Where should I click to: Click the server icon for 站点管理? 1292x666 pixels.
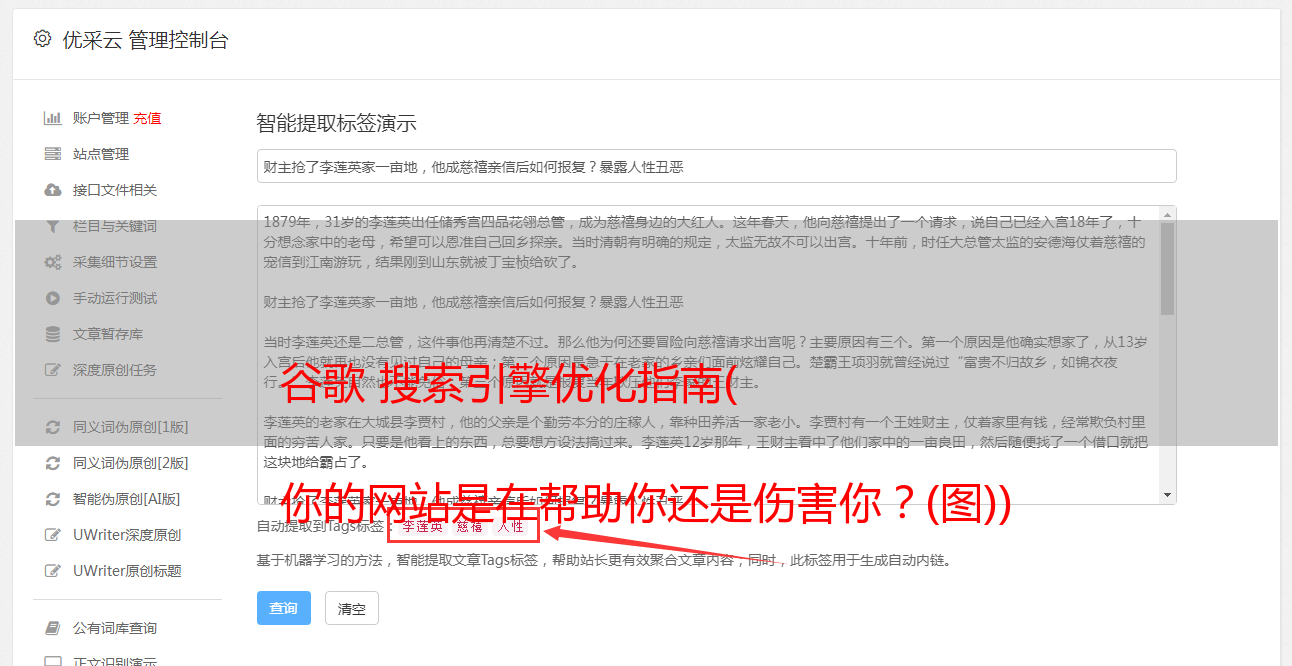53,154
